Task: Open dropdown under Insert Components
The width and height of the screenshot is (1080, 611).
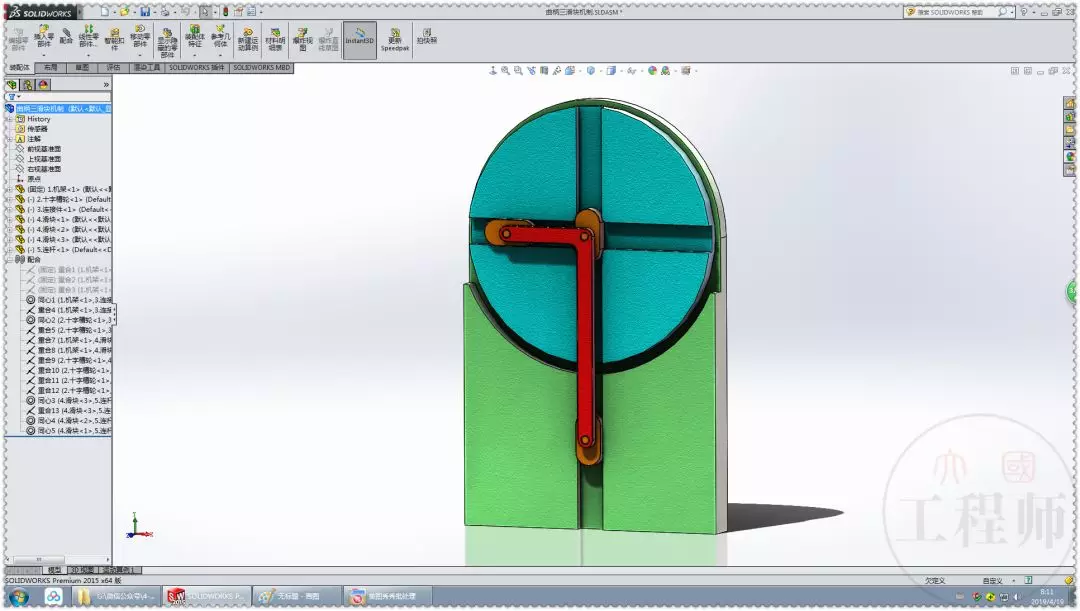Action: (44, 54)
